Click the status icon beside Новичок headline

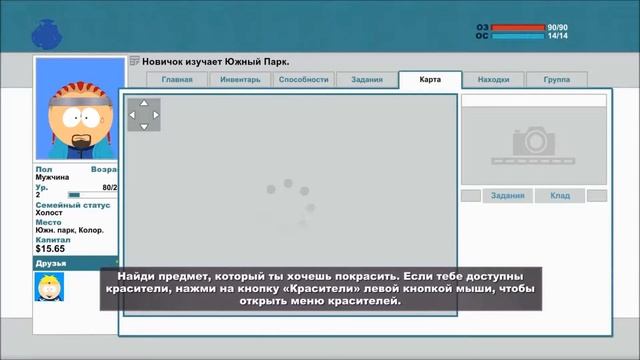click(134, 61)
